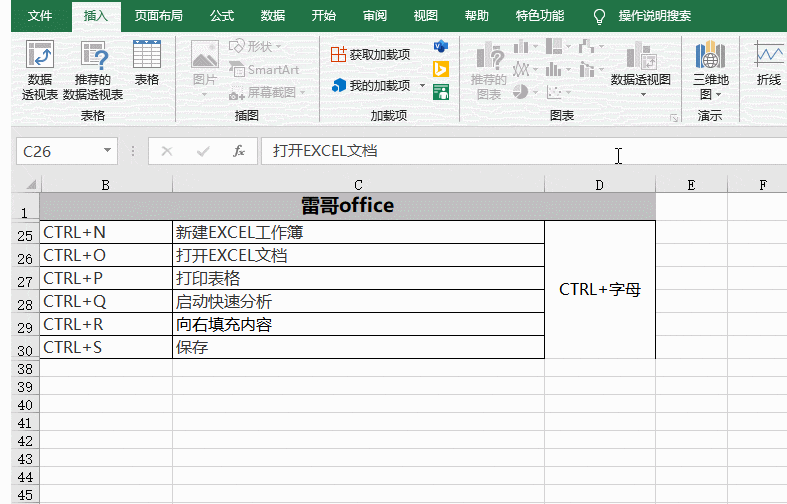
Task: Click the select-all corner triangle
Action: coord(31,184)
